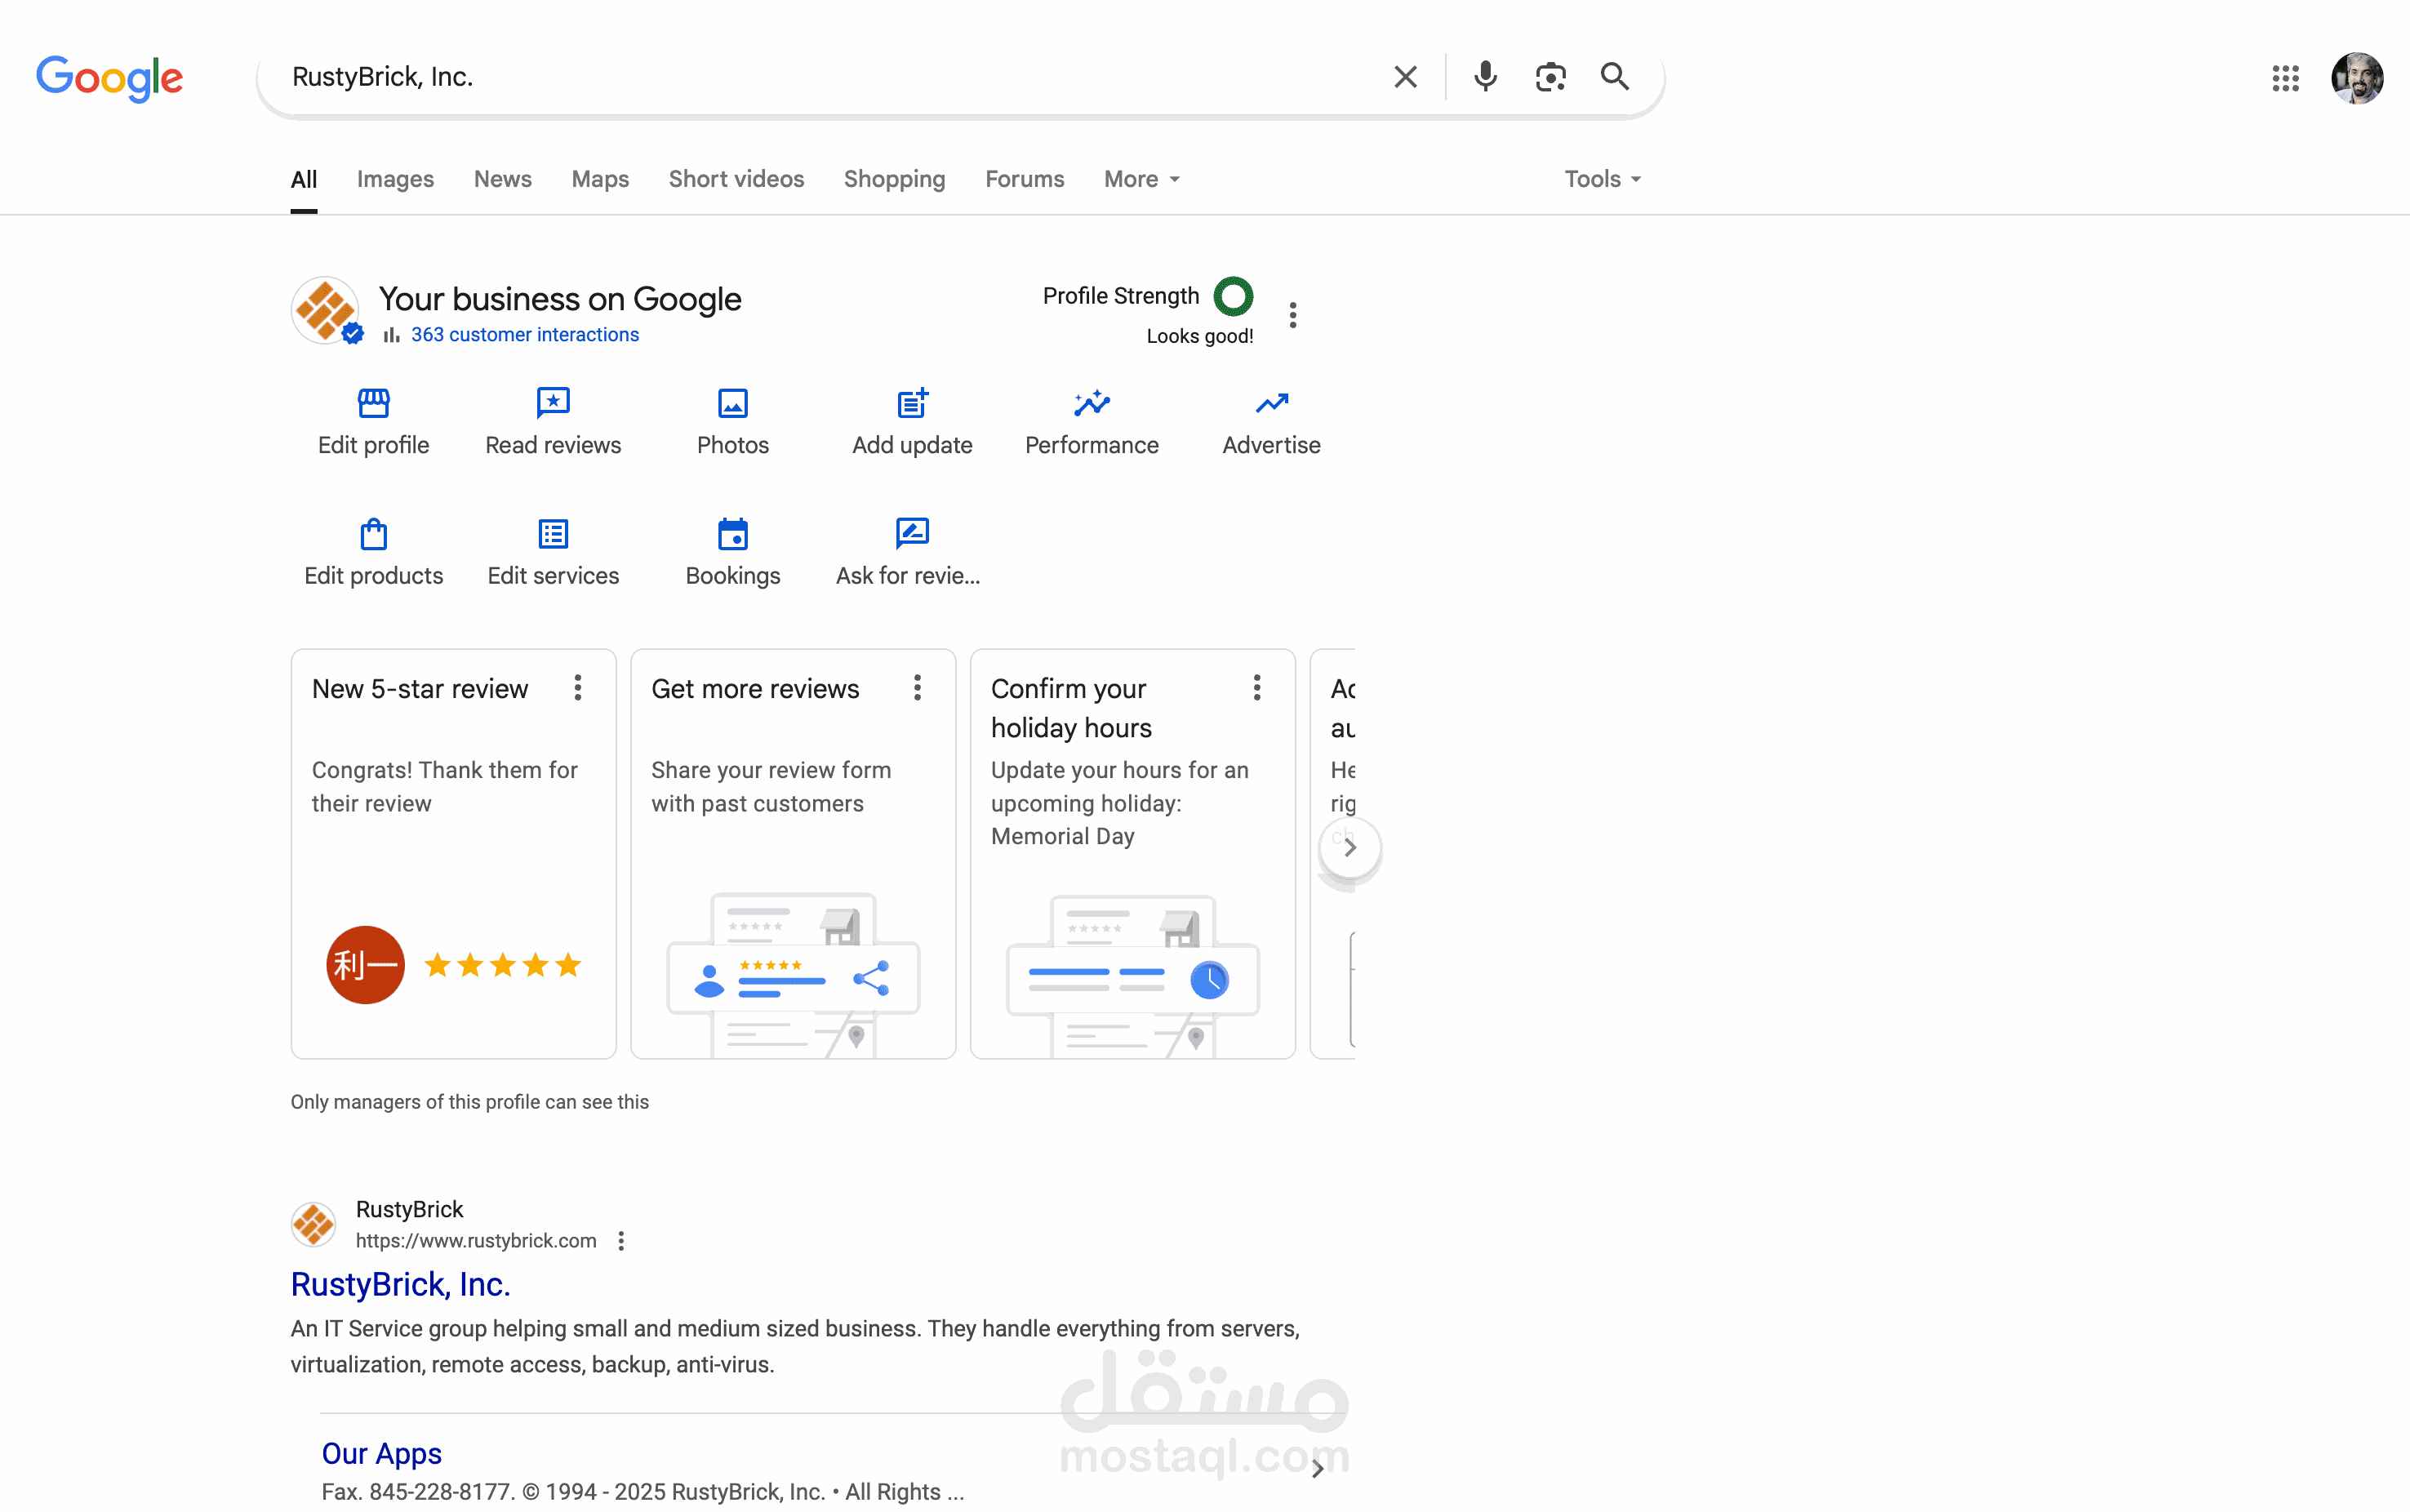Open Performance icon
The height and width of the screenshot is (1512, 2410).
pos(1092,403)
